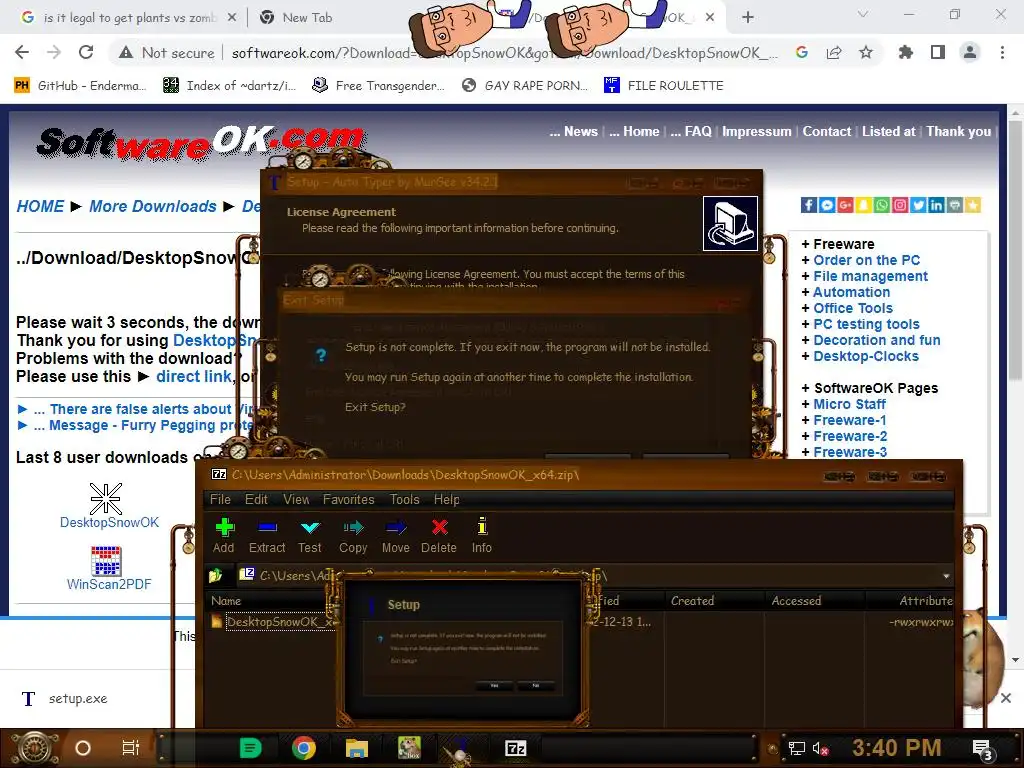Click the More Downloads breadcrumb link
The height and width of the screenshot is (768, 1024).
point(152,206)
